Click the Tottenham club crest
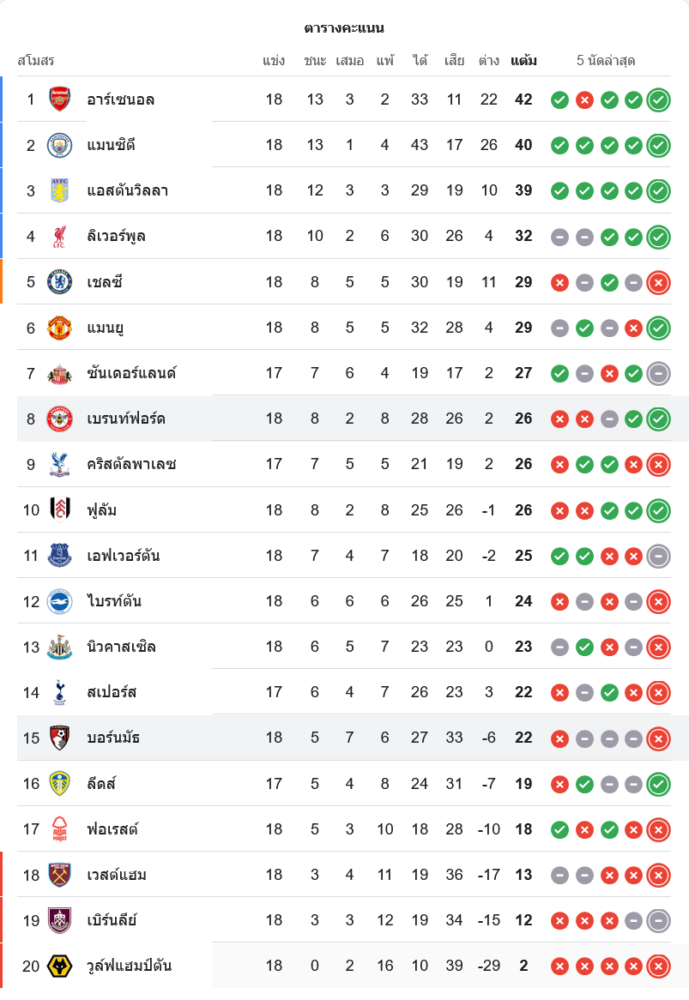 (x=60, y=692)
